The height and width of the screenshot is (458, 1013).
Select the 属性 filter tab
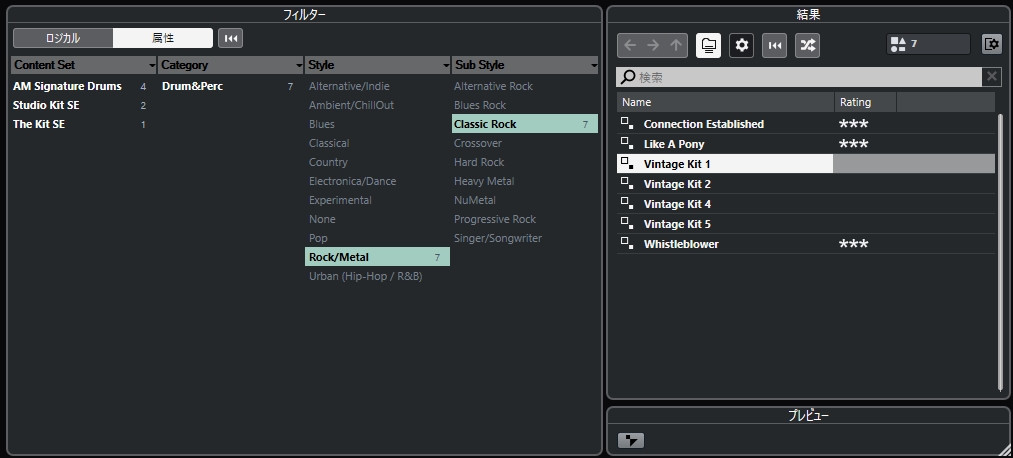[x=163, y=38]
